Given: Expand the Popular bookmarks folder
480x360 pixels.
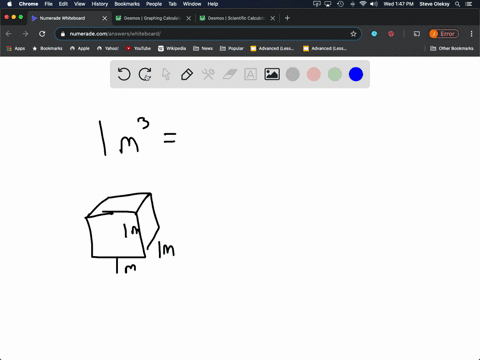Looking at the screenshot, I should (x=232, y=48).
